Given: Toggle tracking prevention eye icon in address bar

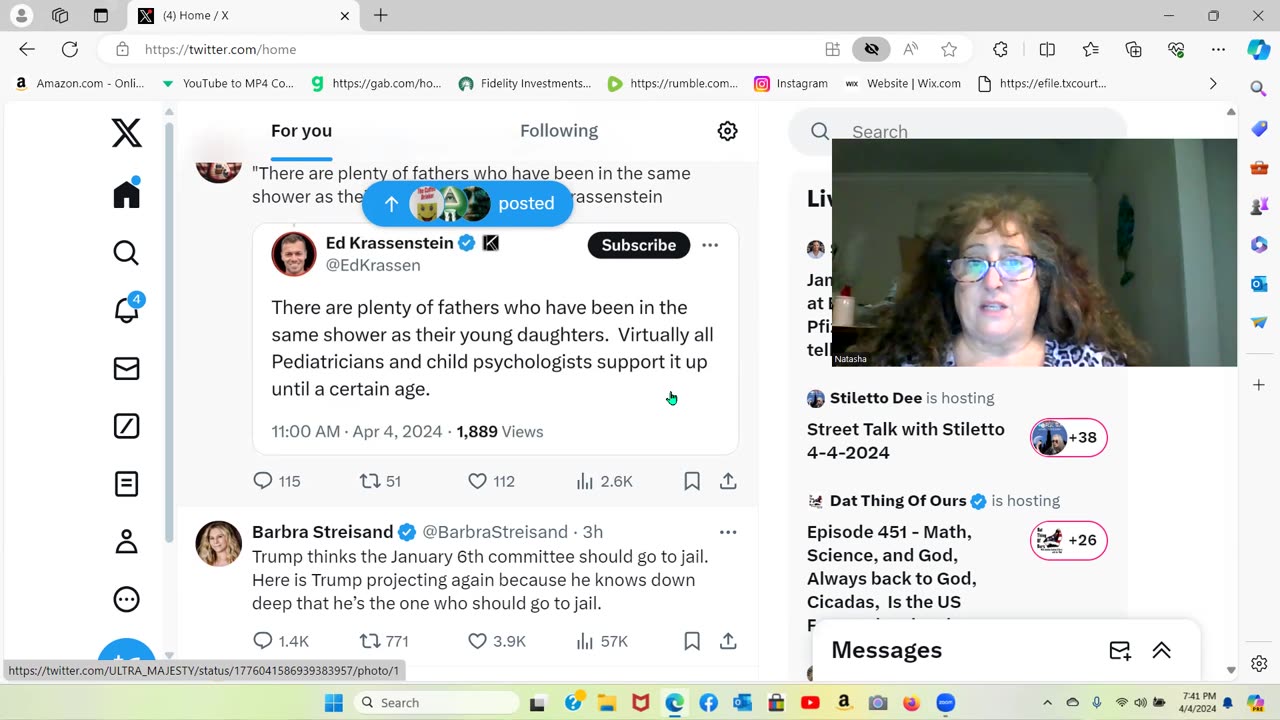Looking at the screenshot, I should 872,49.
